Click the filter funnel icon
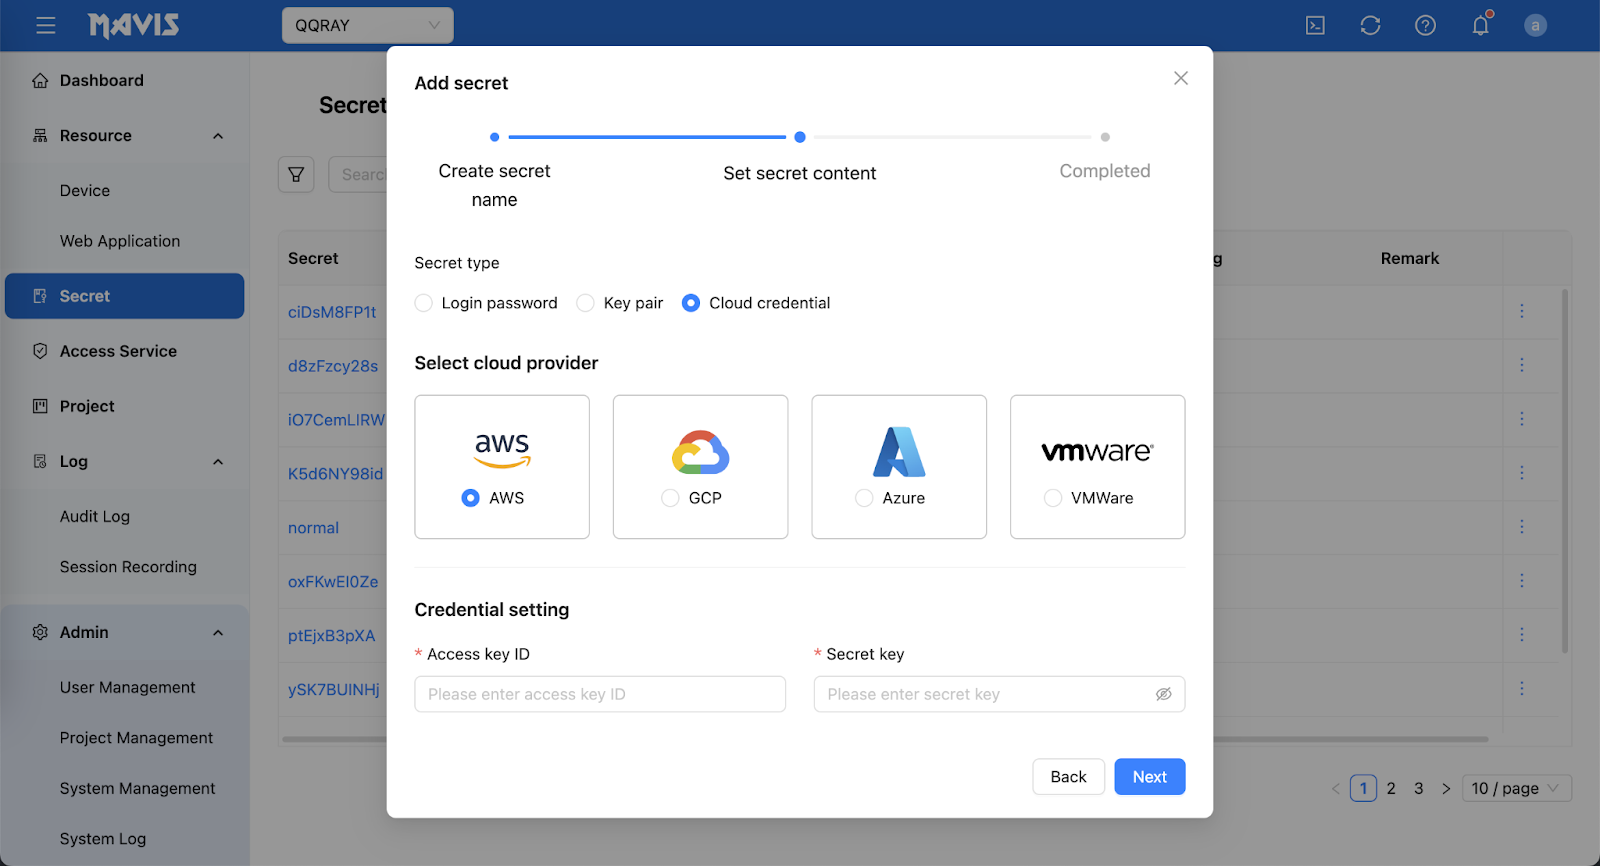Screen dimensions: 1600x866 [x=296, y=174]
